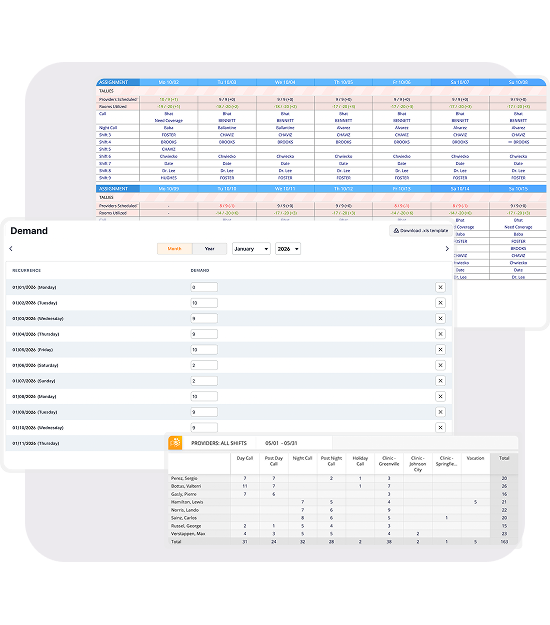Open the 2026 year dropdown

288,249
